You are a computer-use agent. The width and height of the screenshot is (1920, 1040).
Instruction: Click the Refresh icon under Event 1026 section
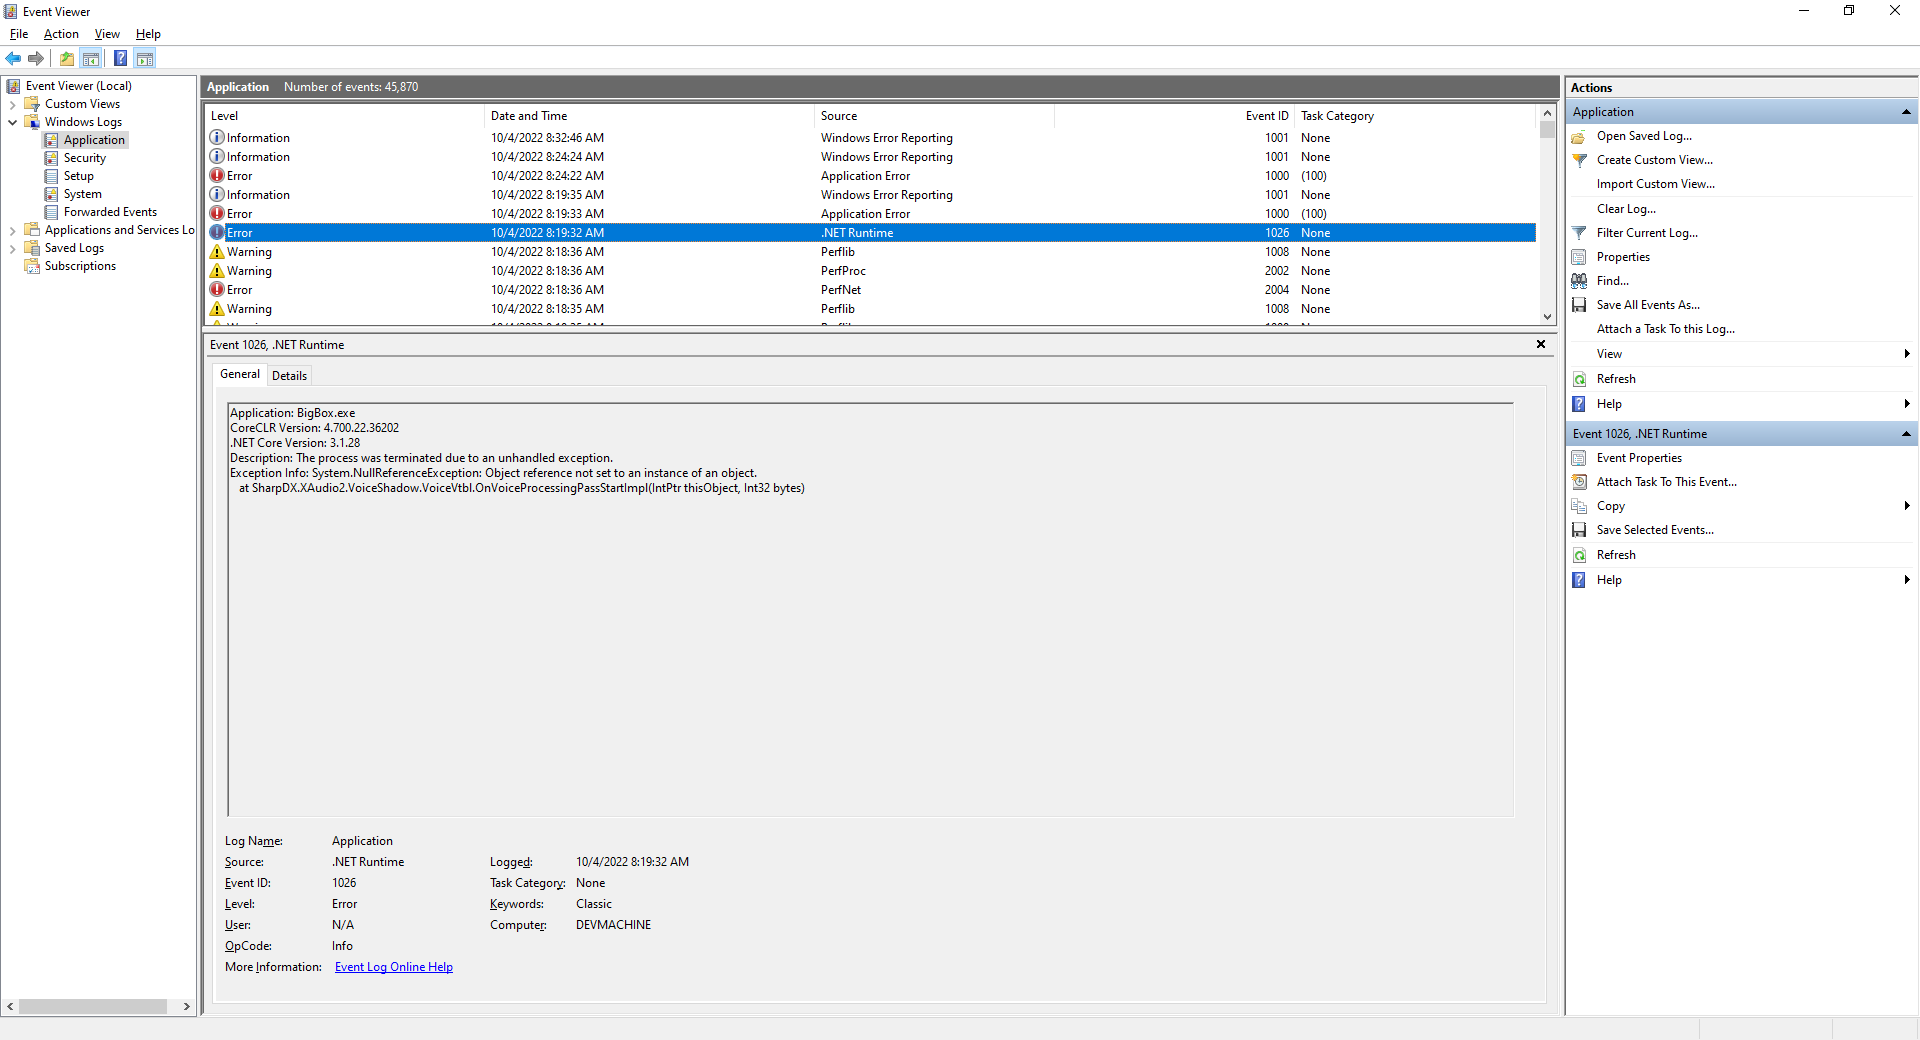tap(1579, 555)
